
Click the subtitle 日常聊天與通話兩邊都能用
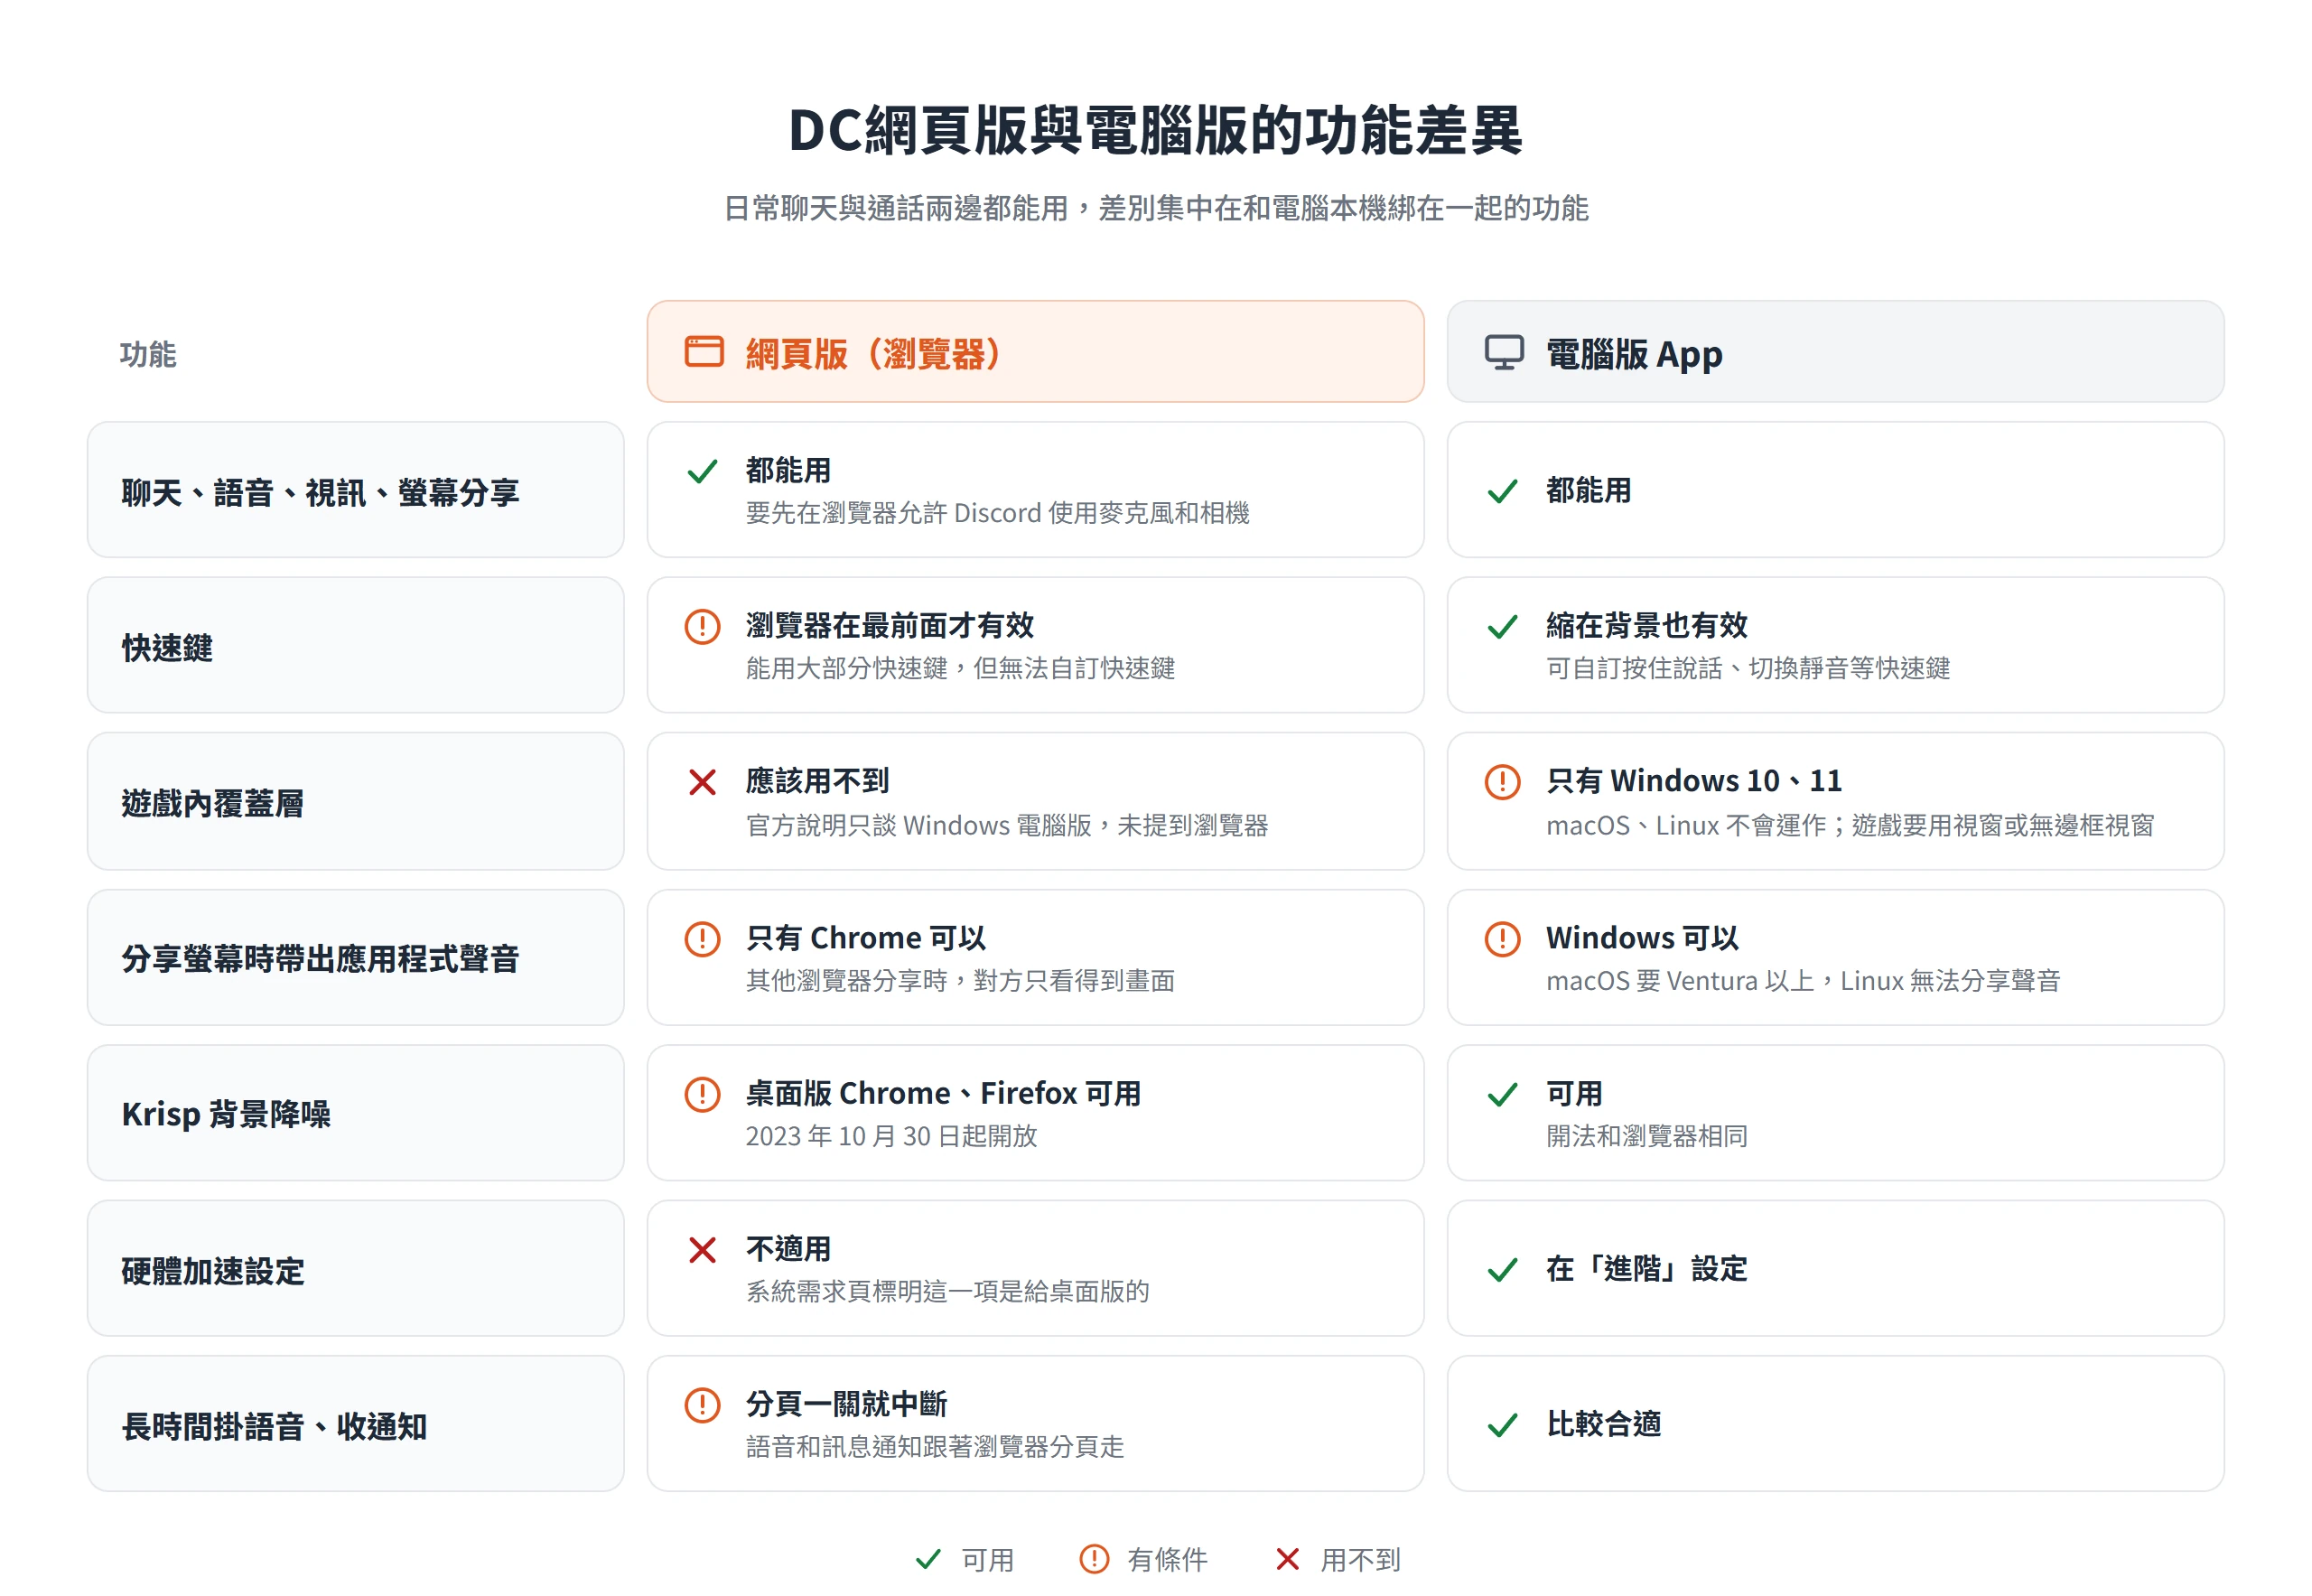pos(896,208)
